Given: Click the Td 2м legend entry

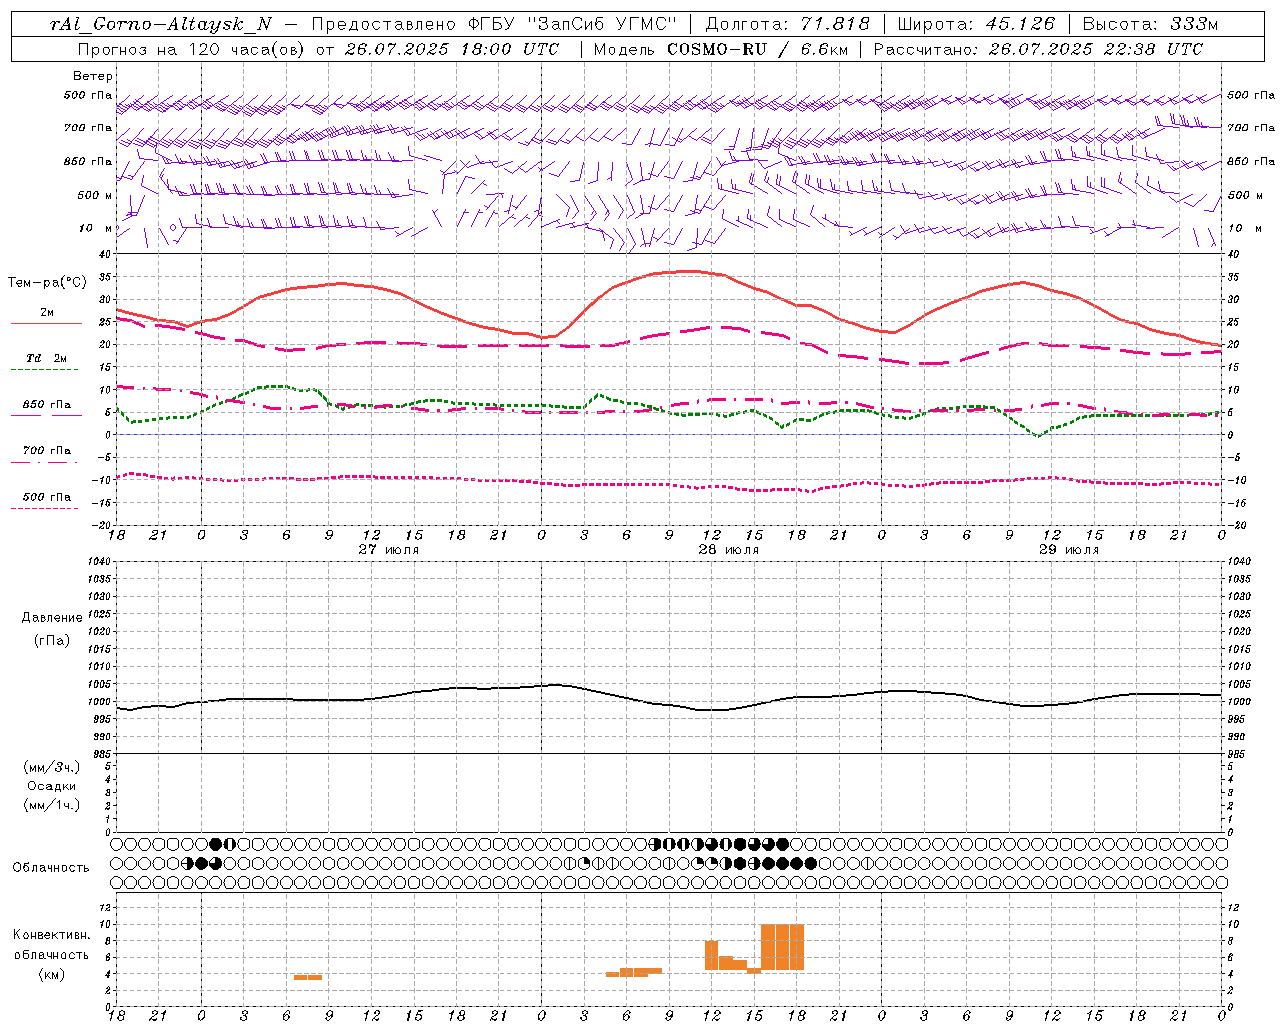Looking at the screenshot, I should (46, 358).
